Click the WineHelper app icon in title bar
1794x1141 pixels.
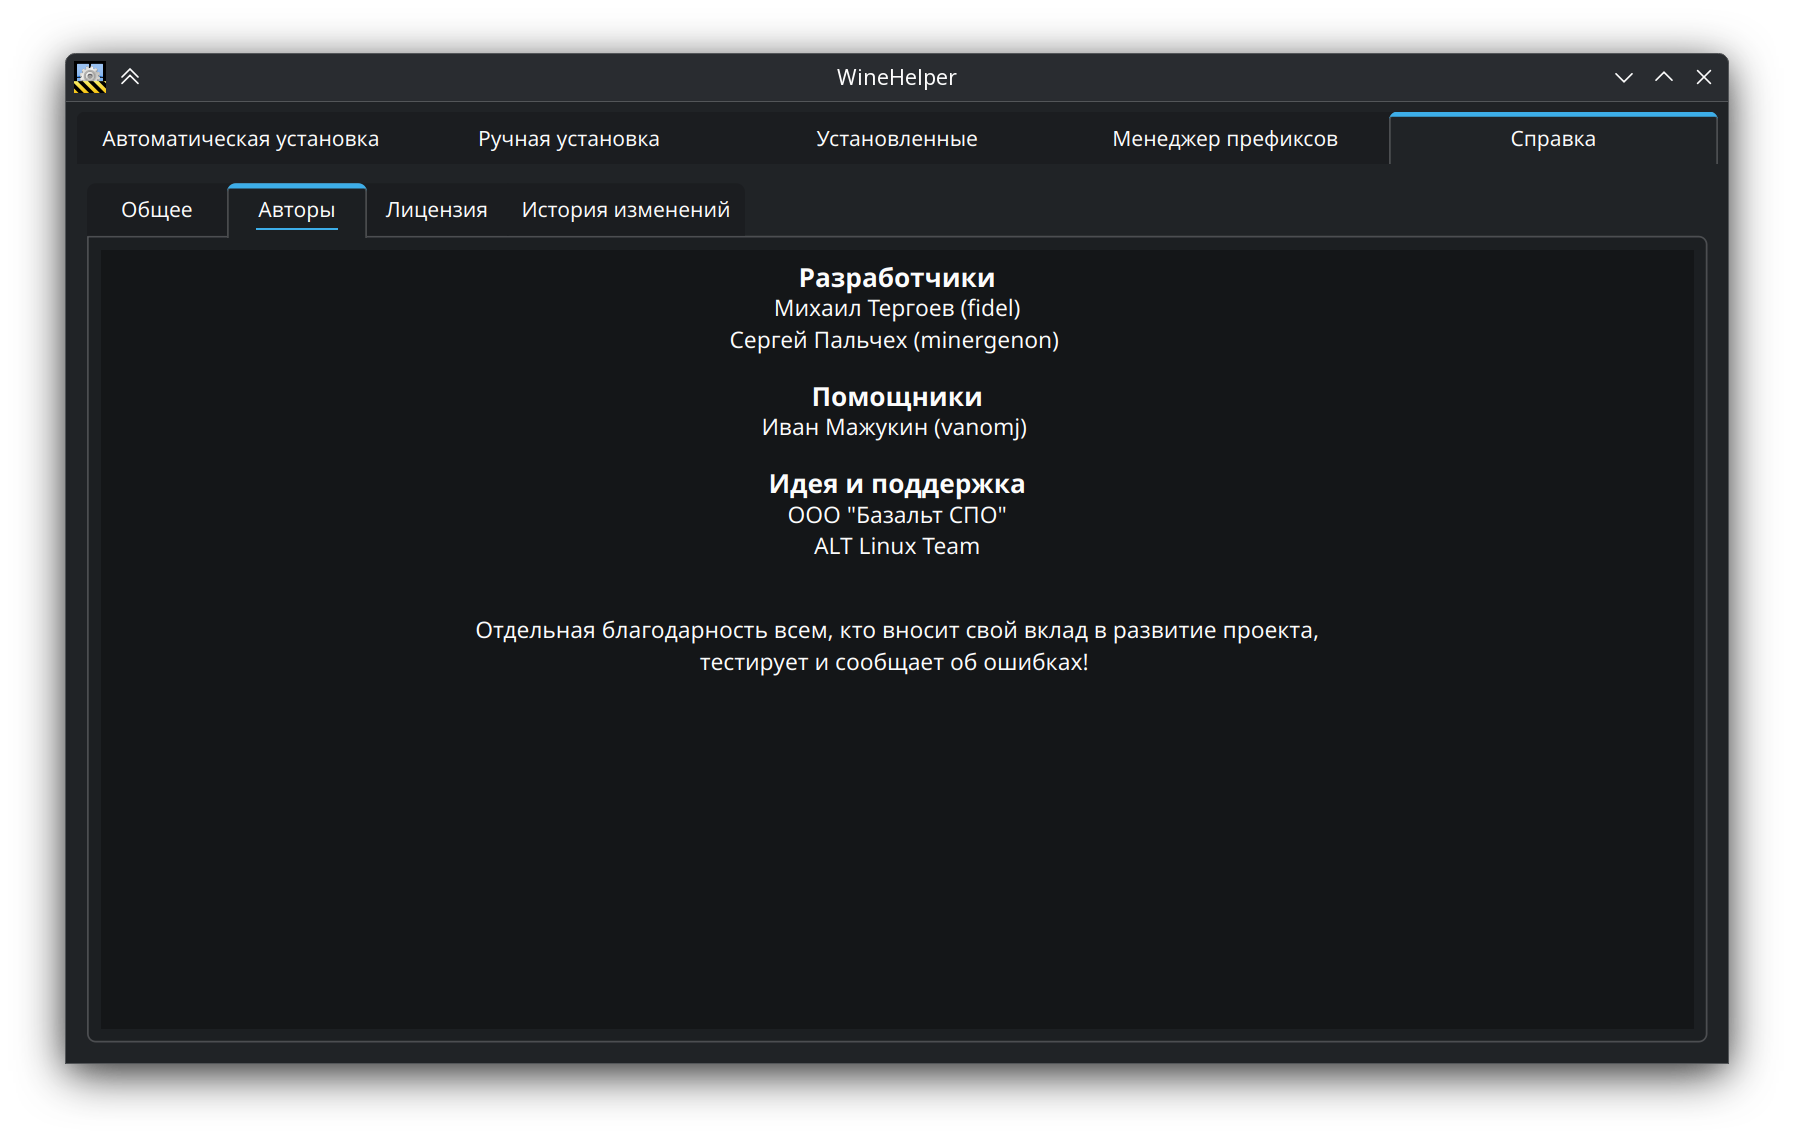90,77
